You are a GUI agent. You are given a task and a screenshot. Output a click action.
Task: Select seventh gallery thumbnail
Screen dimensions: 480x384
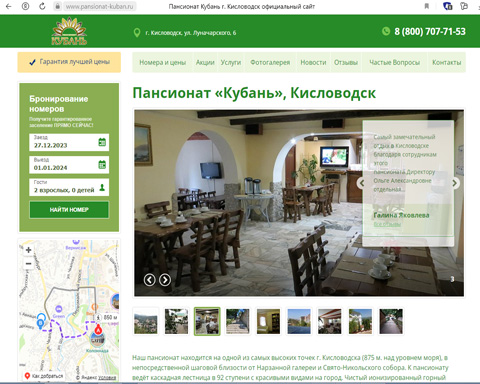[329, 321]
